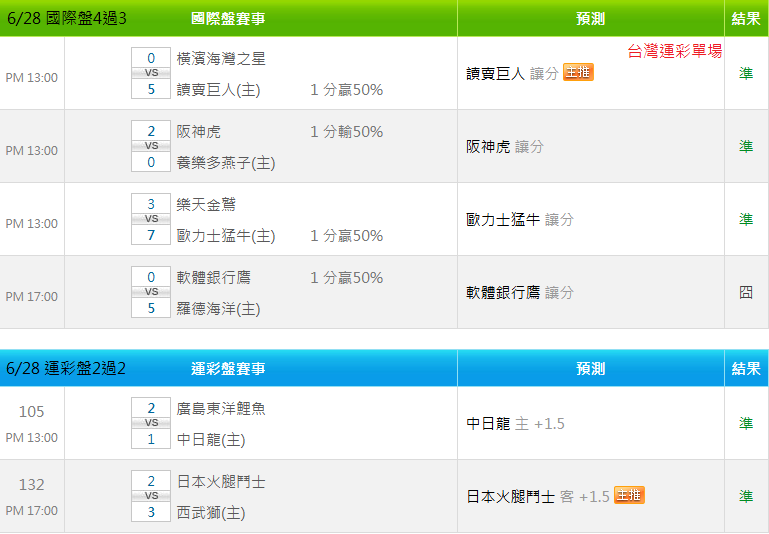Click the 預測 header in blue table
This screenshot has width=769, height=534.
(590, 368)
